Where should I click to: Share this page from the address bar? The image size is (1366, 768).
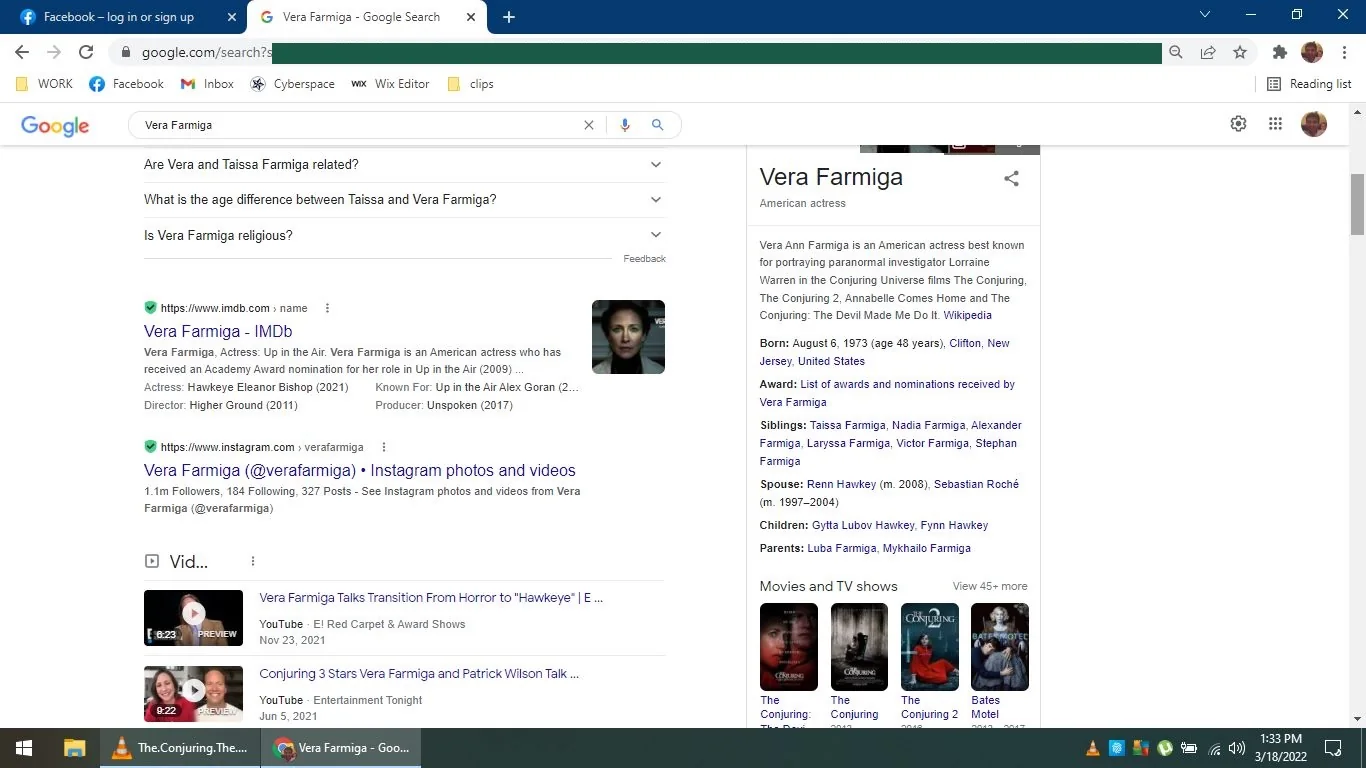coord(1208,52)
